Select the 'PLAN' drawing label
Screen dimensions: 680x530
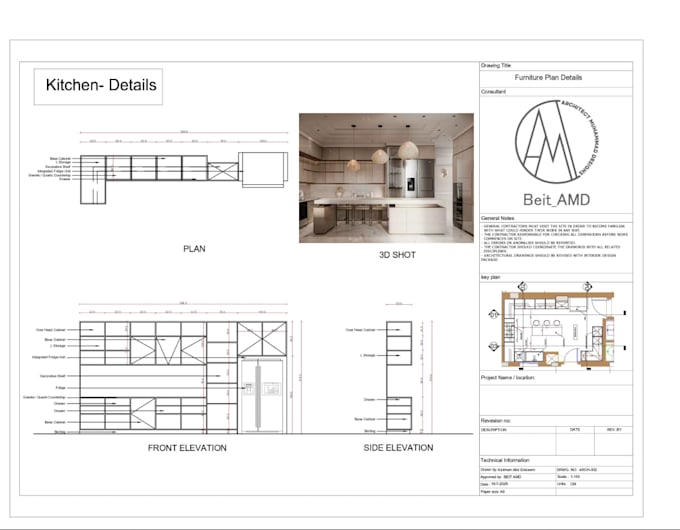194,249
